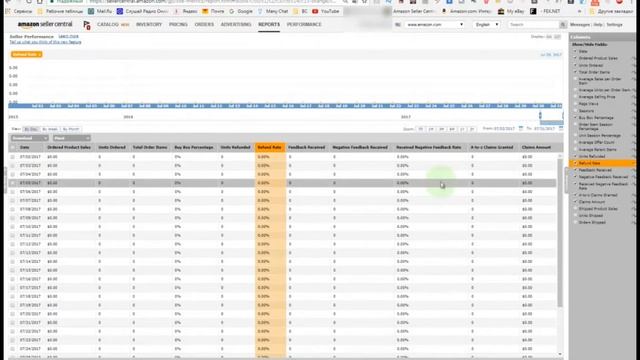The height and width of the screenshot is (360, 640).
Task: Sort by Units Refunded column header
Action: 236,147
